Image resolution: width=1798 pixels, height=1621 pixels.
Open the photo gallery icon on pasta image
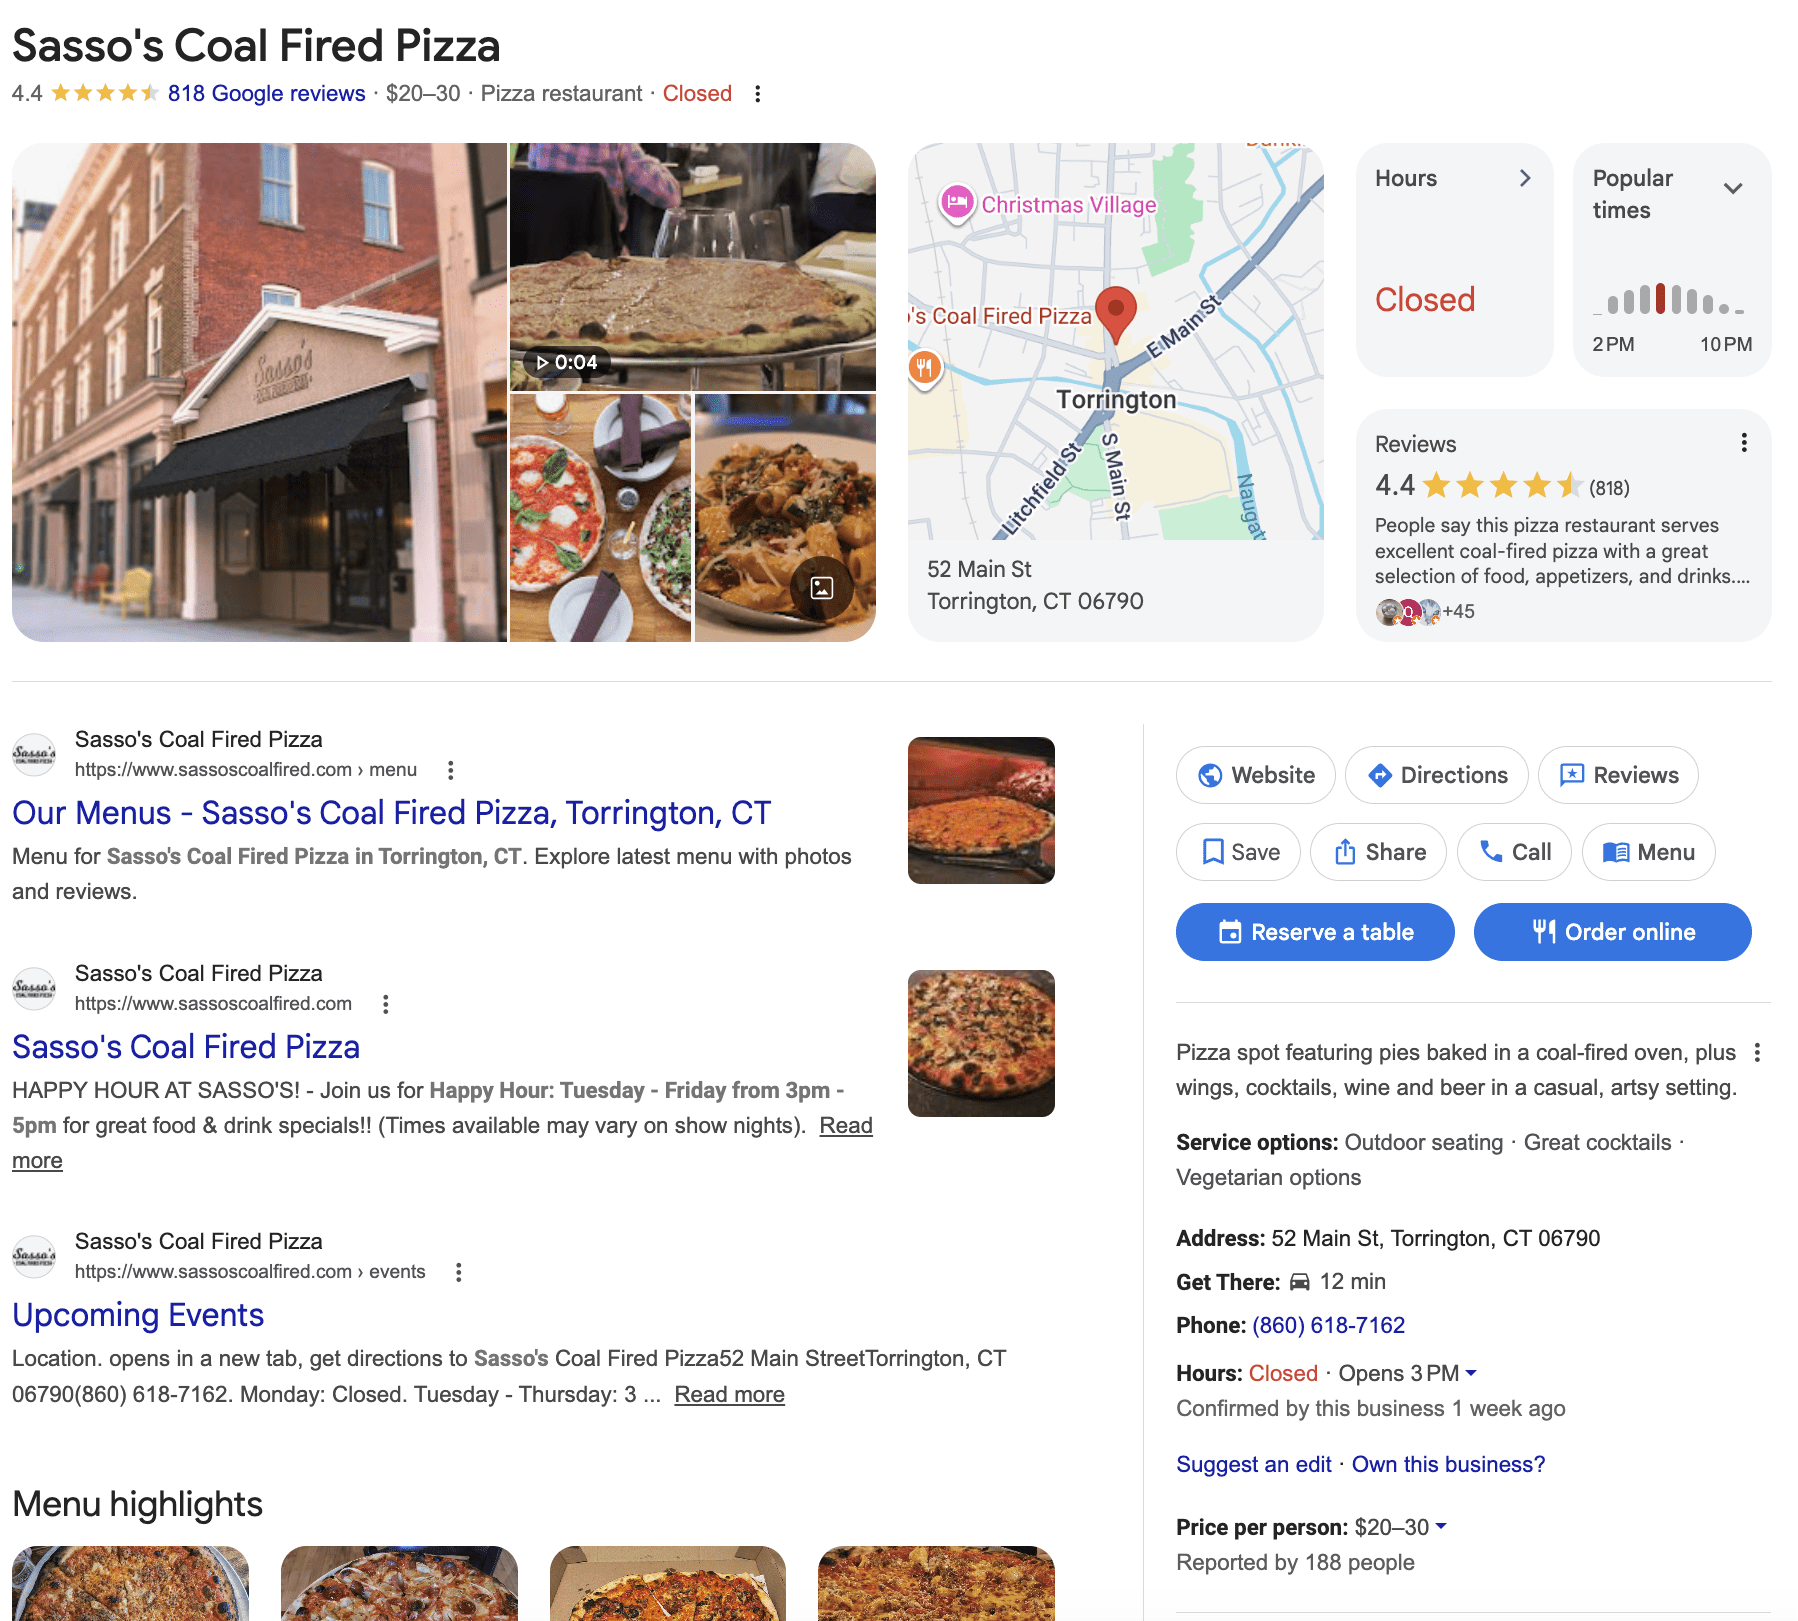pyautogui.click(x=821, y=588)
